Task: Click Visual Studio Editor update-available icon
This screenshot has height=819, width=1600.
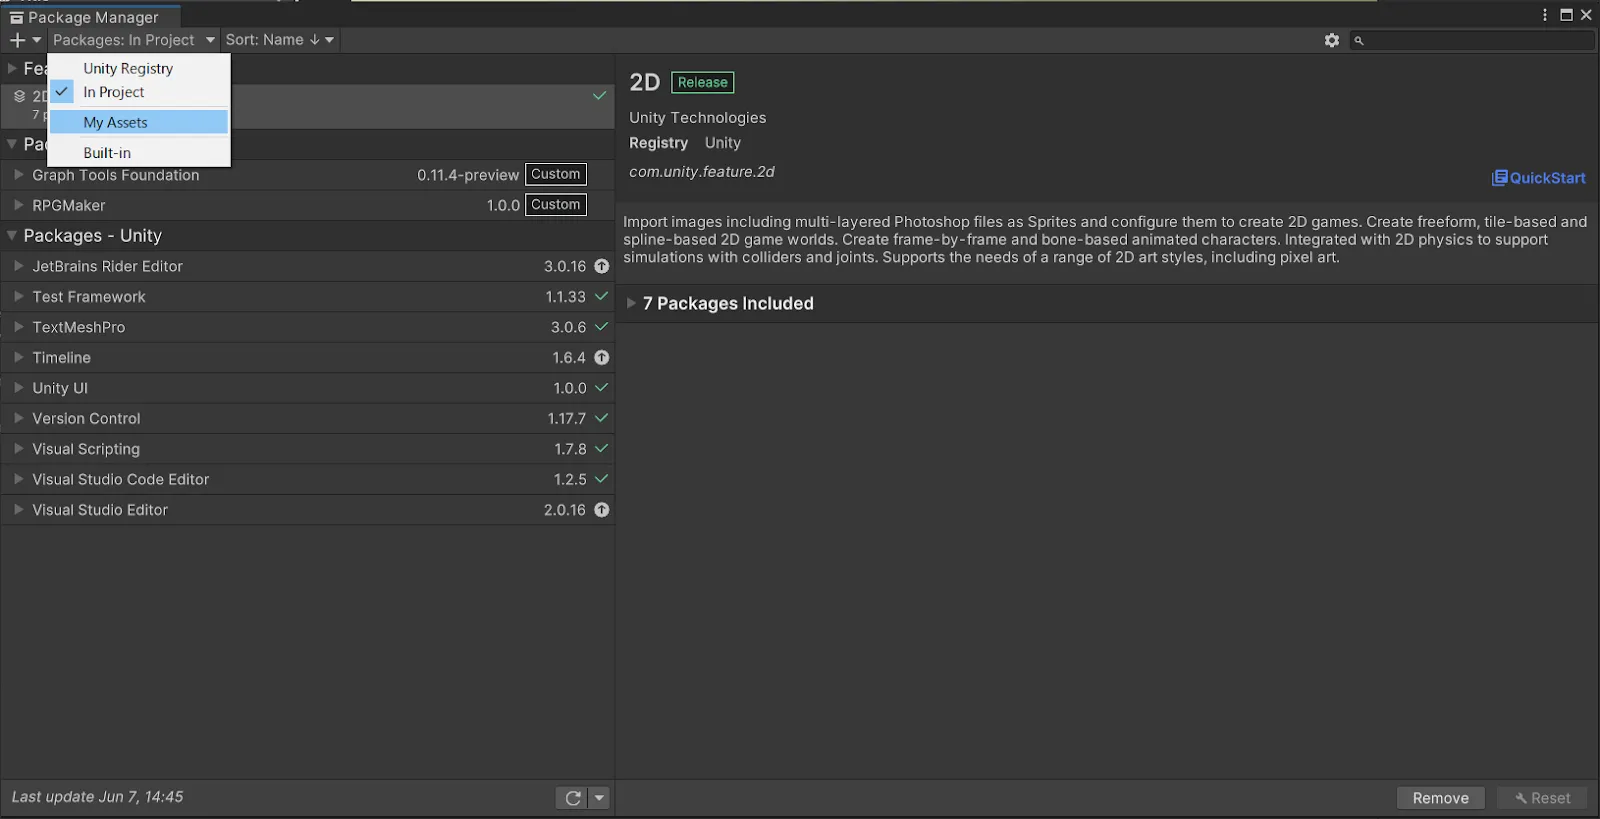Action: [601, 510]
